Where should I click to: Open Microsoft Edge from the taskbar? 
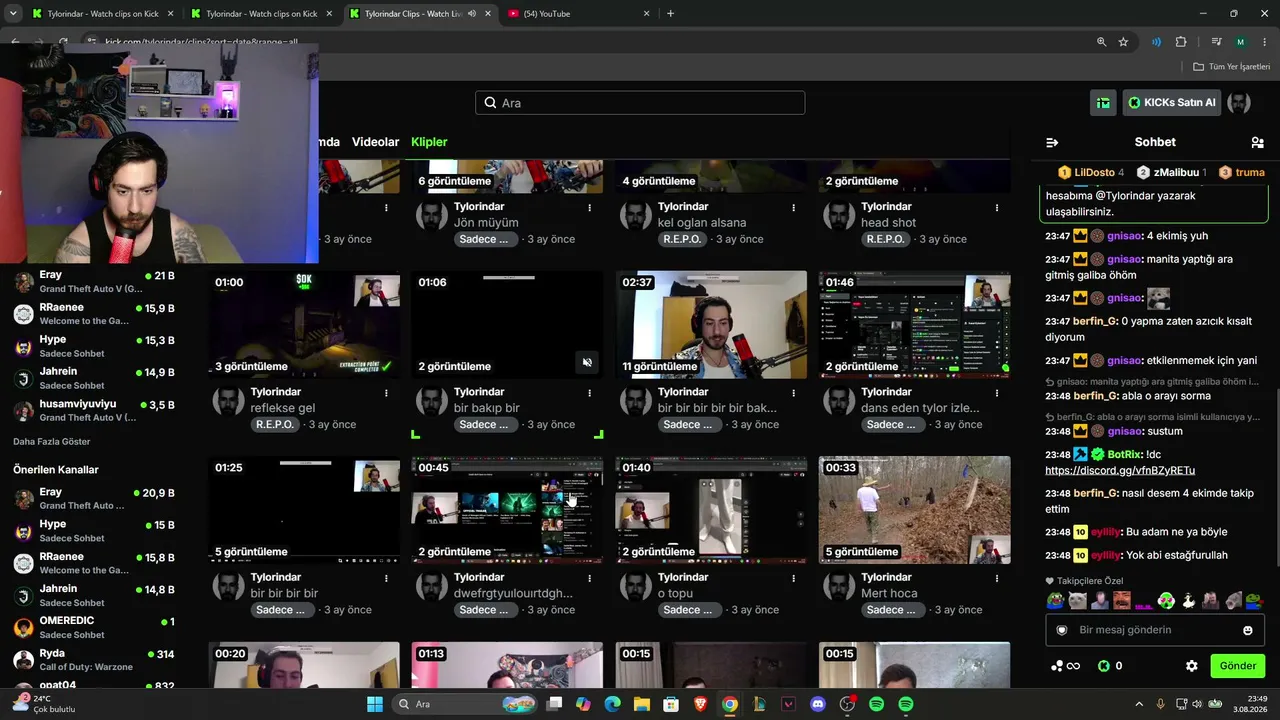(613, 704)
